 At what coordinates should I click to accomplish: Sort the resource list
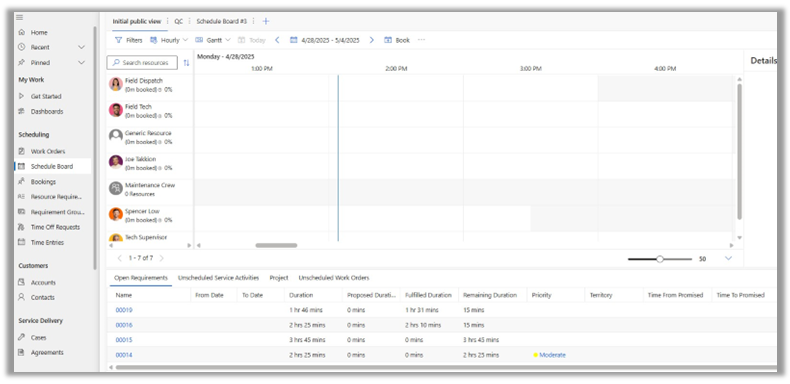point(186,63)
